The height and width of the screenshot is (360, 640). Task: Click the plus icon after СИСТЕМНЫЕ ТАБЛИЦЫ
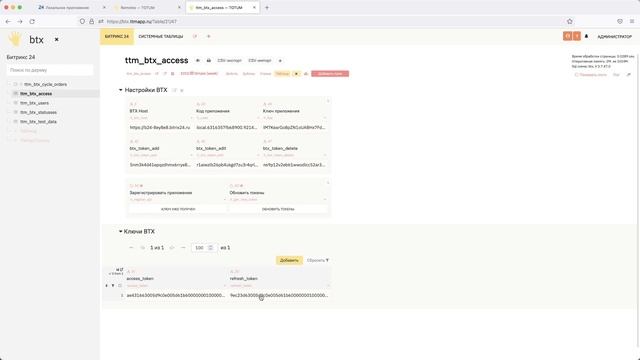point(209,36)
